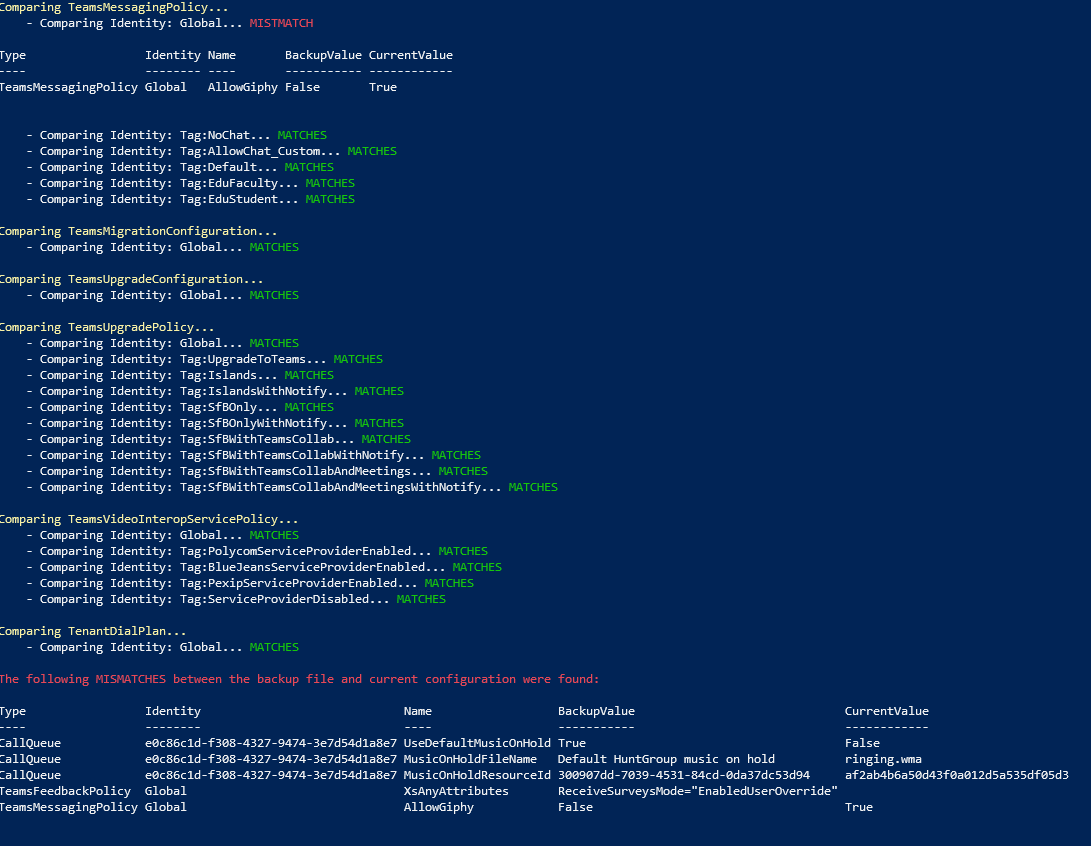Select the 'Tag:SfBWithTeamsCollabAndMeetingsWithNotify...' identity text

coord(340,487)
